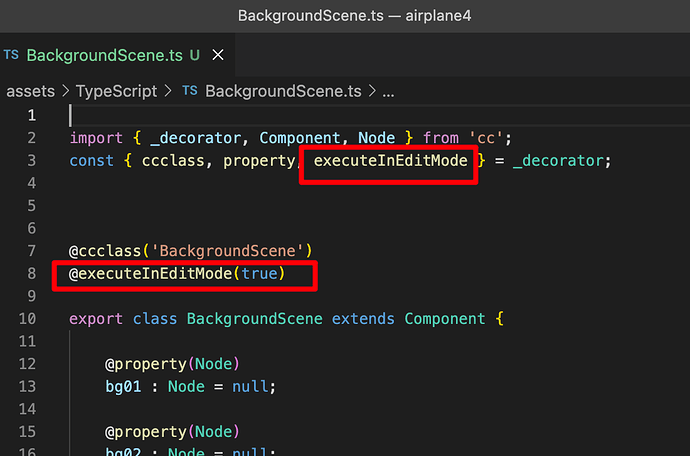Open the TypeScript breadcrumb folder
The width and height of the screenshot is (690, 456).
point(117,91)
